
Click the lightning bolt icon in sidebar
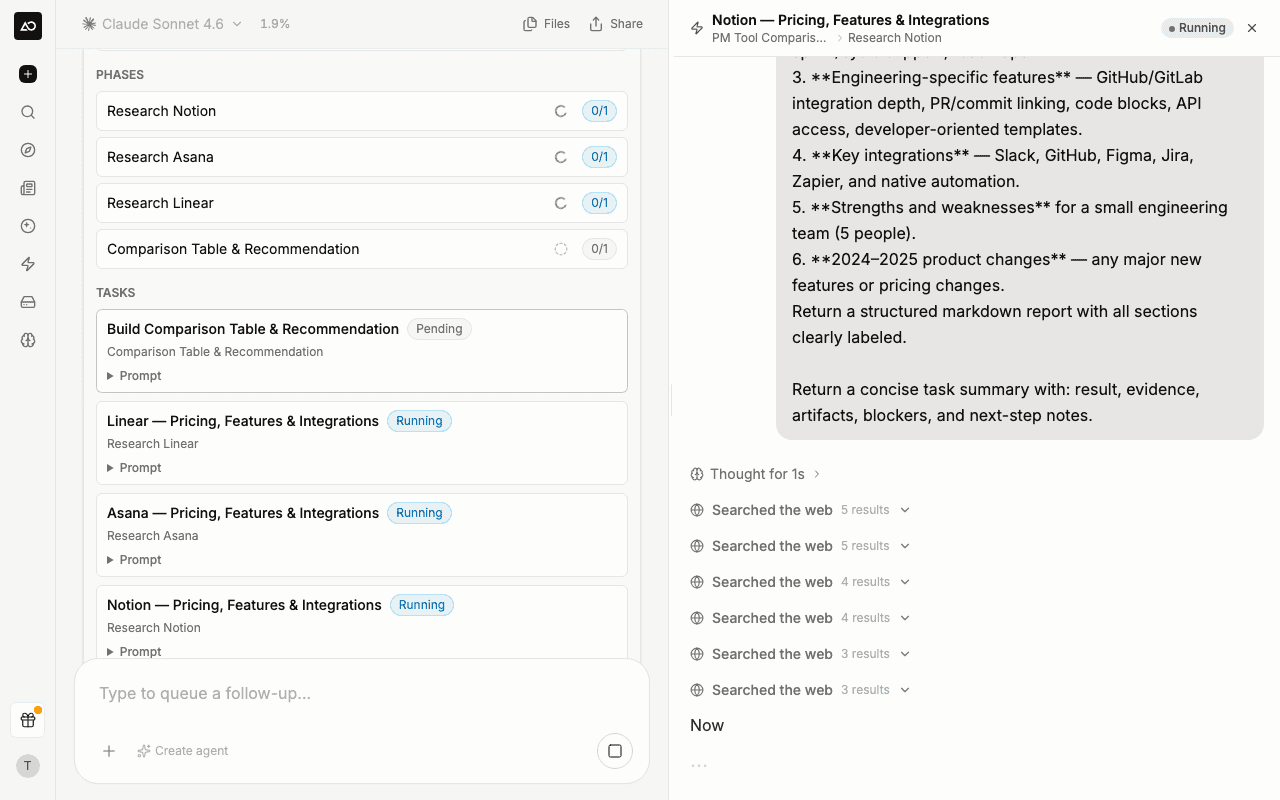click(x=28, y=264)
